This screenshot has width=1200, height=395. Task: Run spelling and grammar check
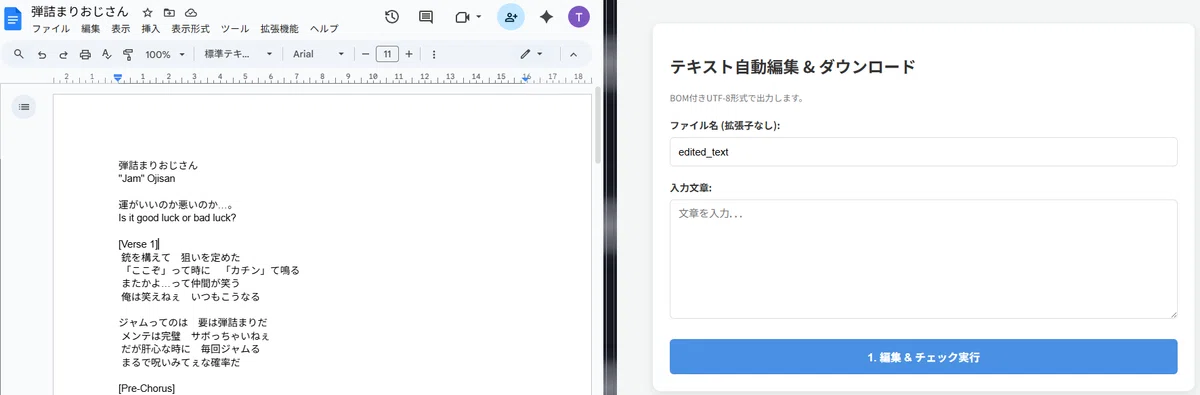(x=106, y=54)
